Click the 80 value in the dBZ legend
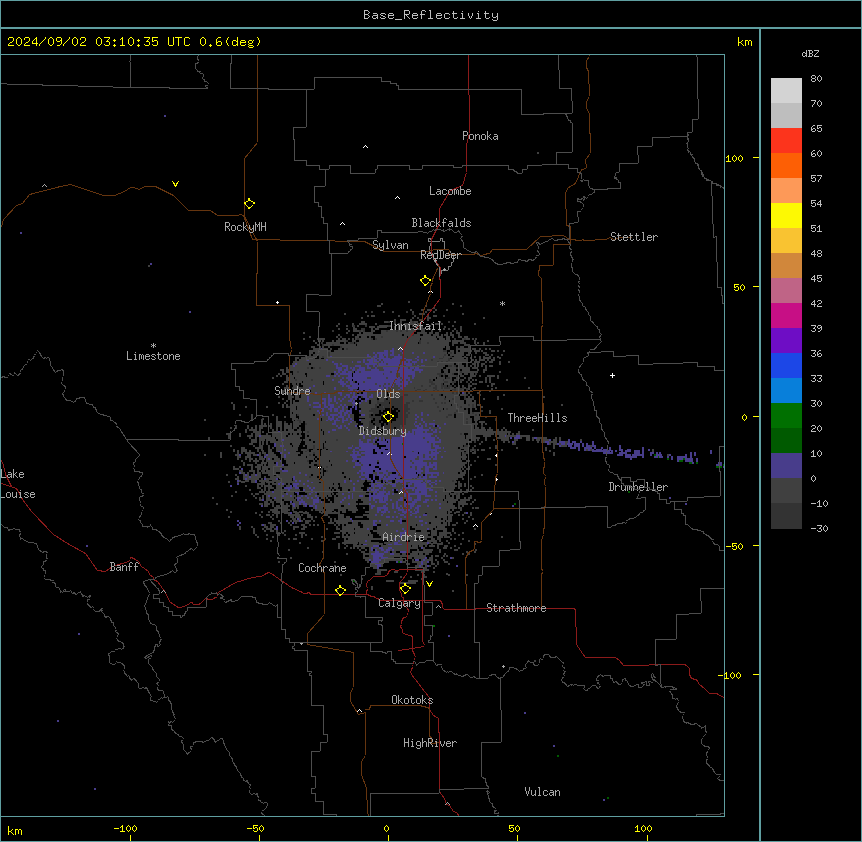 [x=816, y=79]
